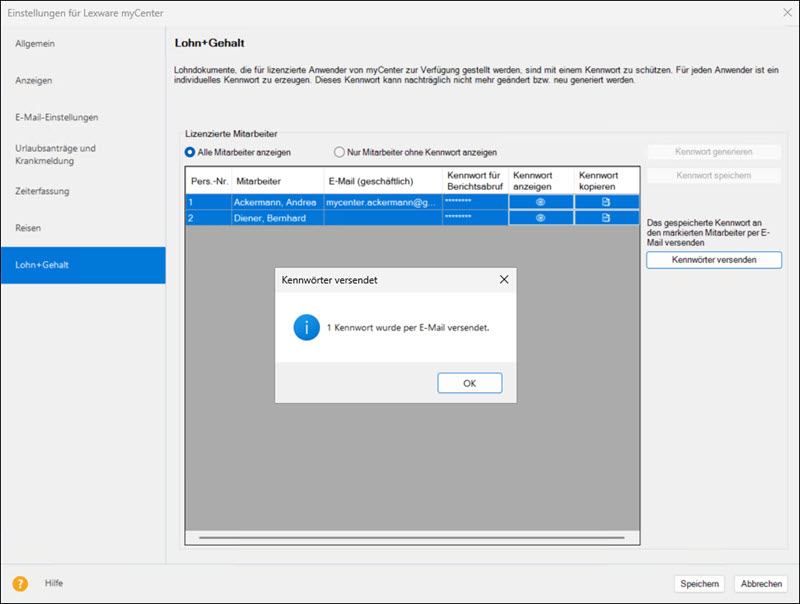Viewport: 800px width, 604px height.
Task: Select the Lohn+Gehalt section
Action: tap(83, 265)
